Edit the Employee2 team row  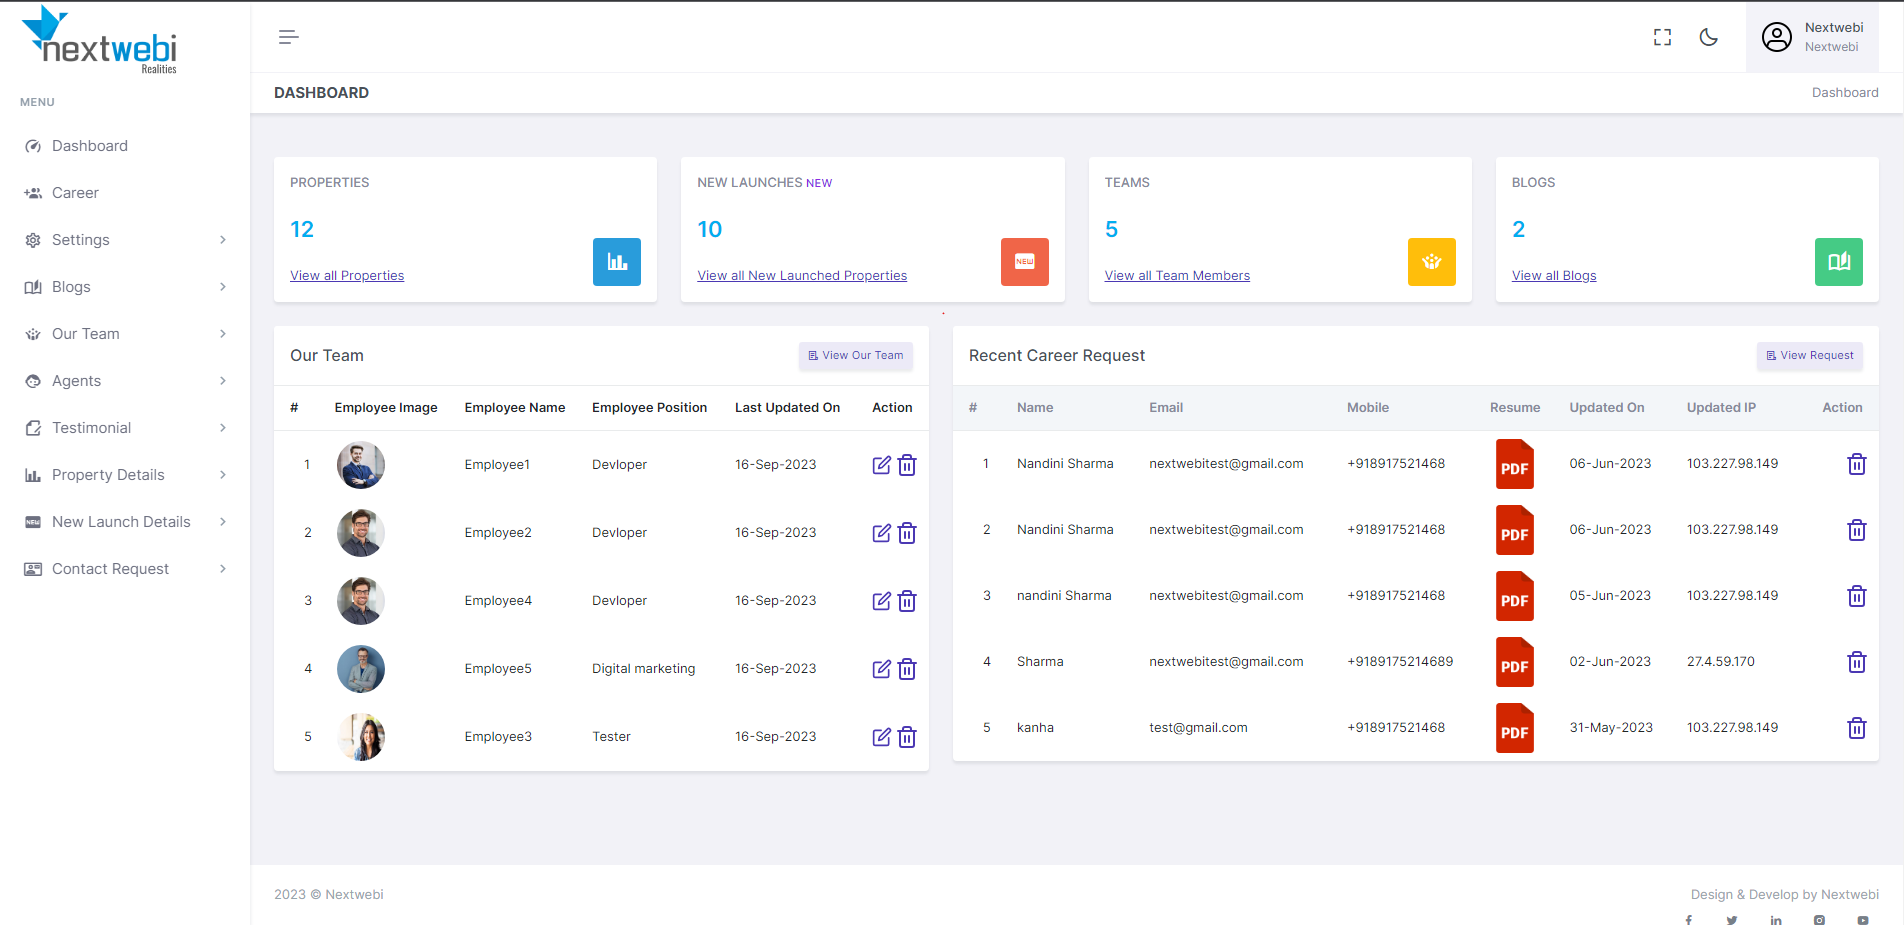click(881, 533)
